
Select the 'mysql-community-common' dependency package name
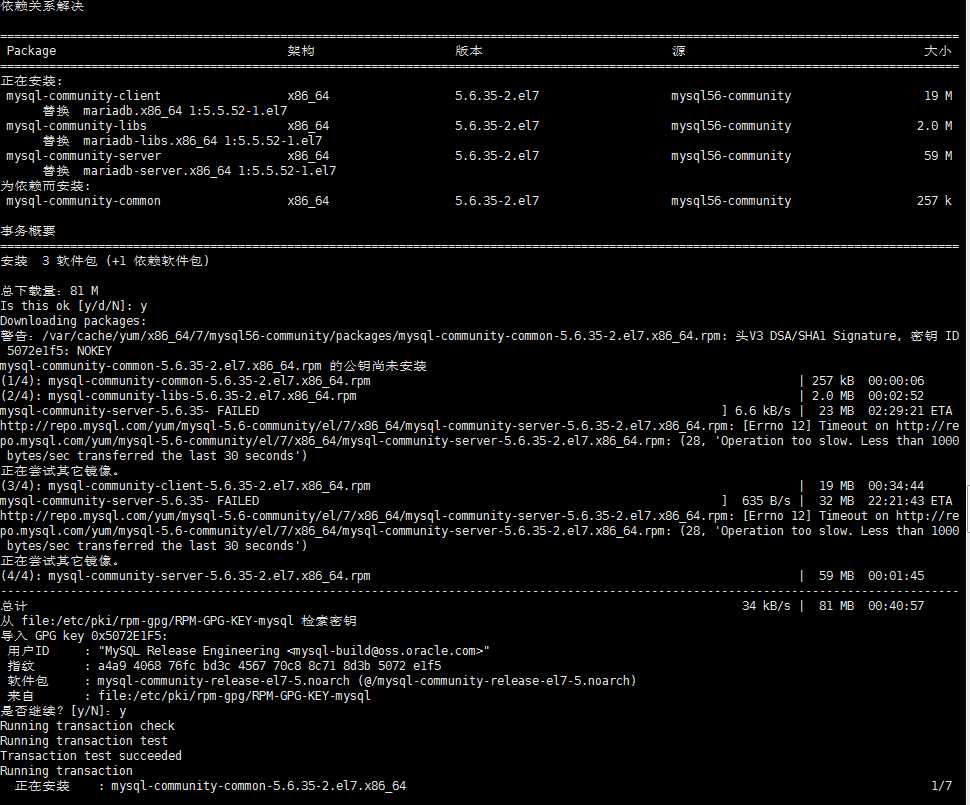point(84,200)
